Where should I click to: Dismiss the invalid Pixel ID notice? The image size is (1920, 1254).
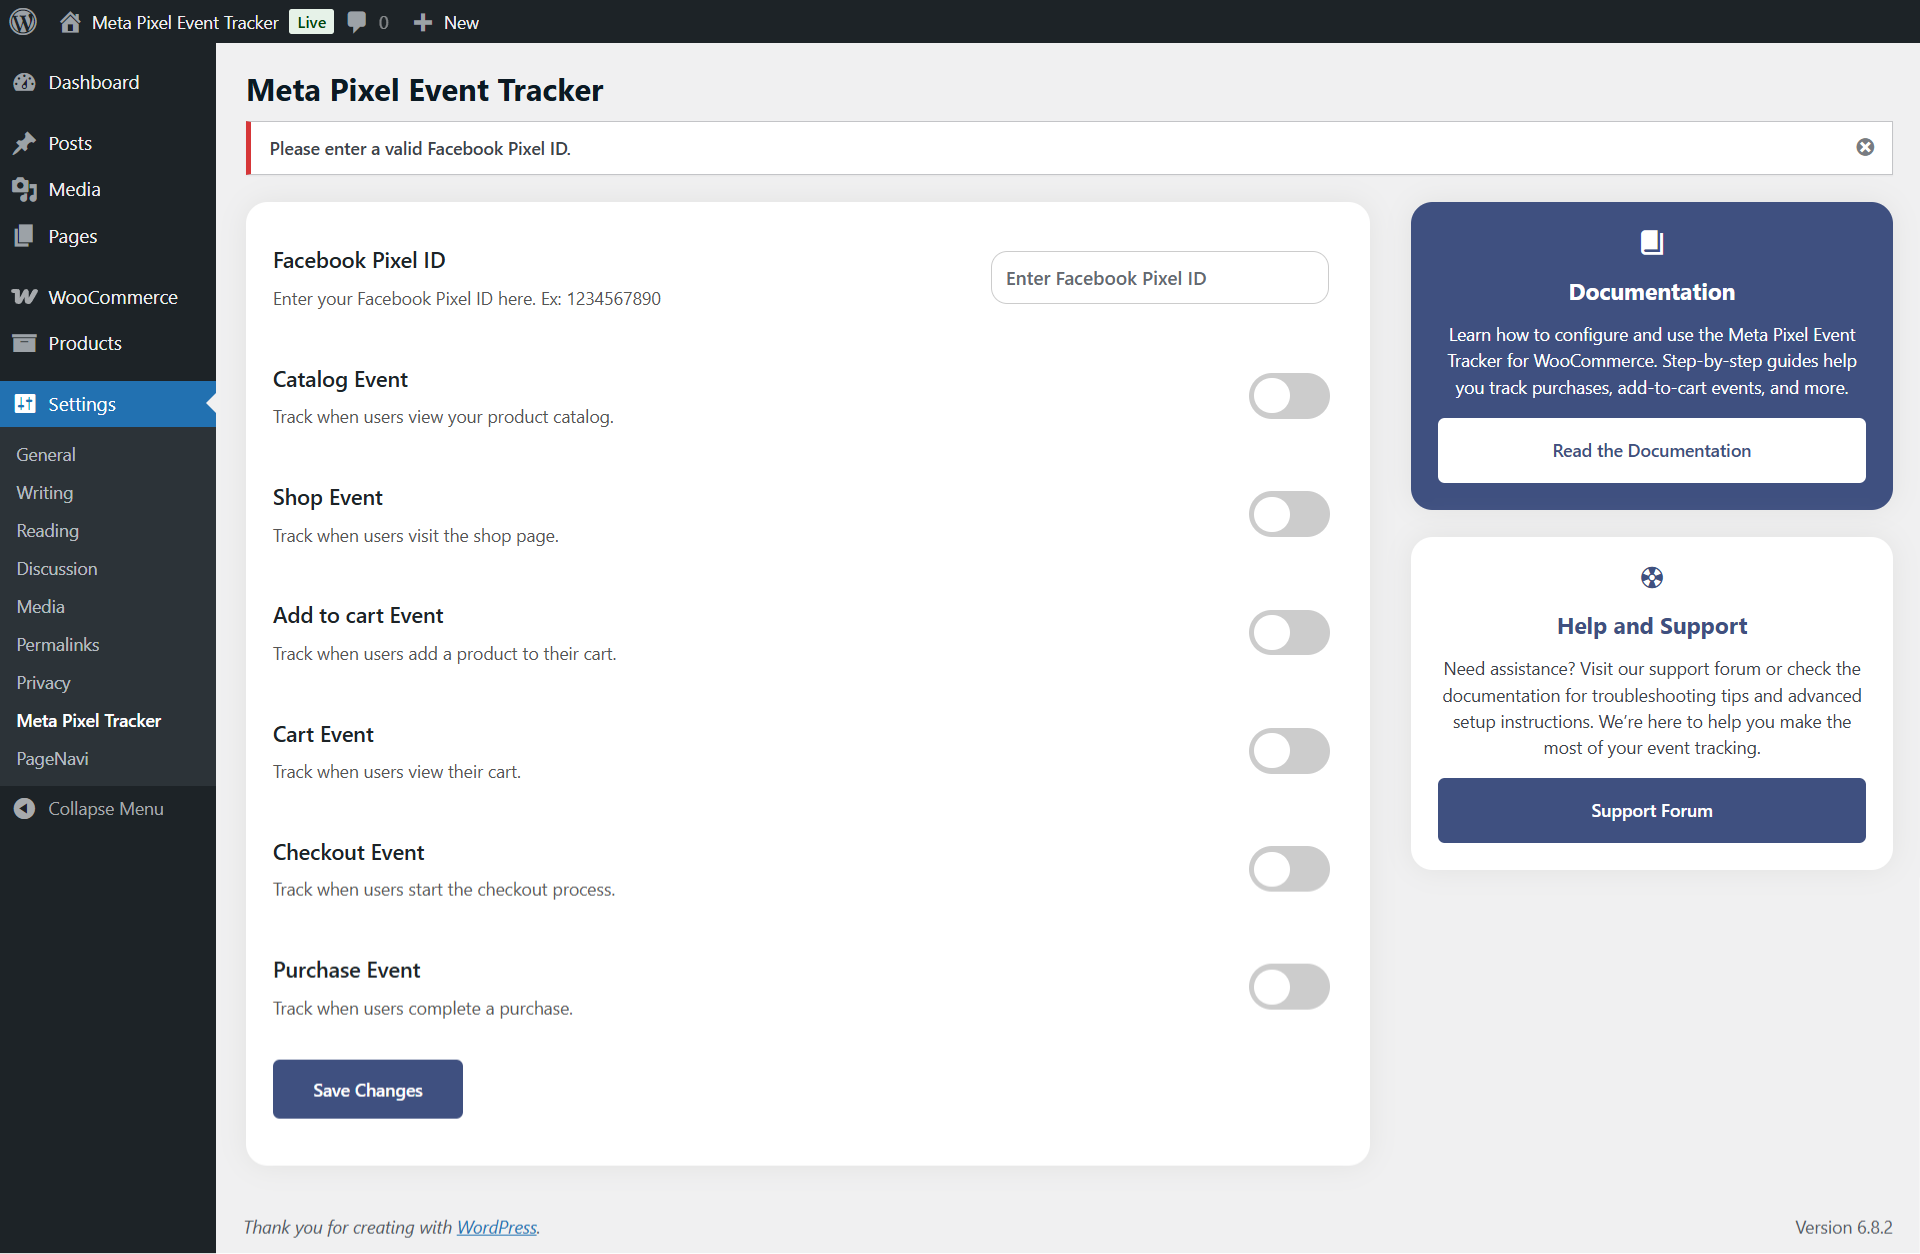[x=1865, y=147]
